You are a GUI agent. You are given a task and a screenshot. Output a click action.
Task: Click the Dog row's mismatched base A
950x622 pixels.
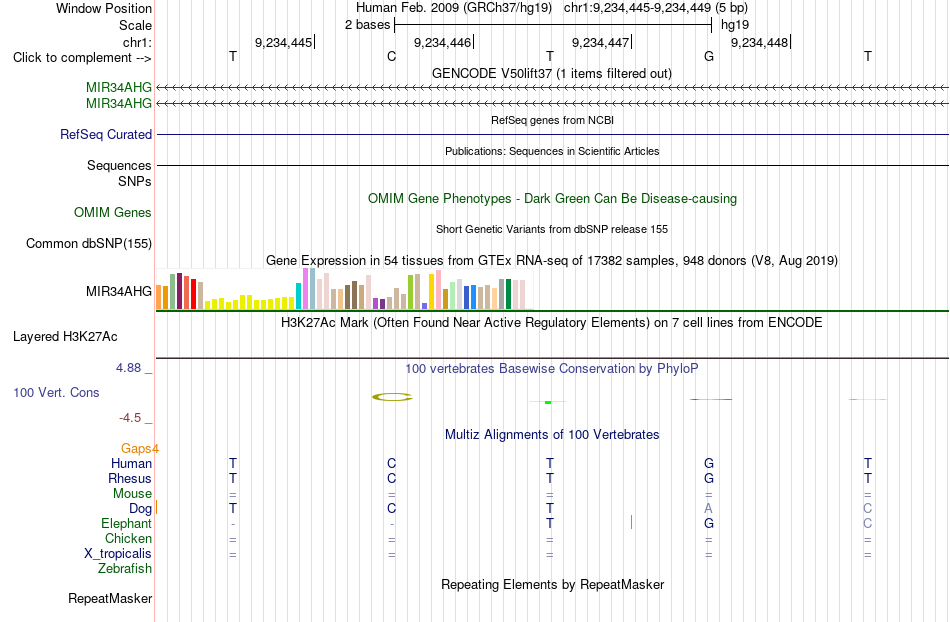pyautogui.click(x=709, y=508)
